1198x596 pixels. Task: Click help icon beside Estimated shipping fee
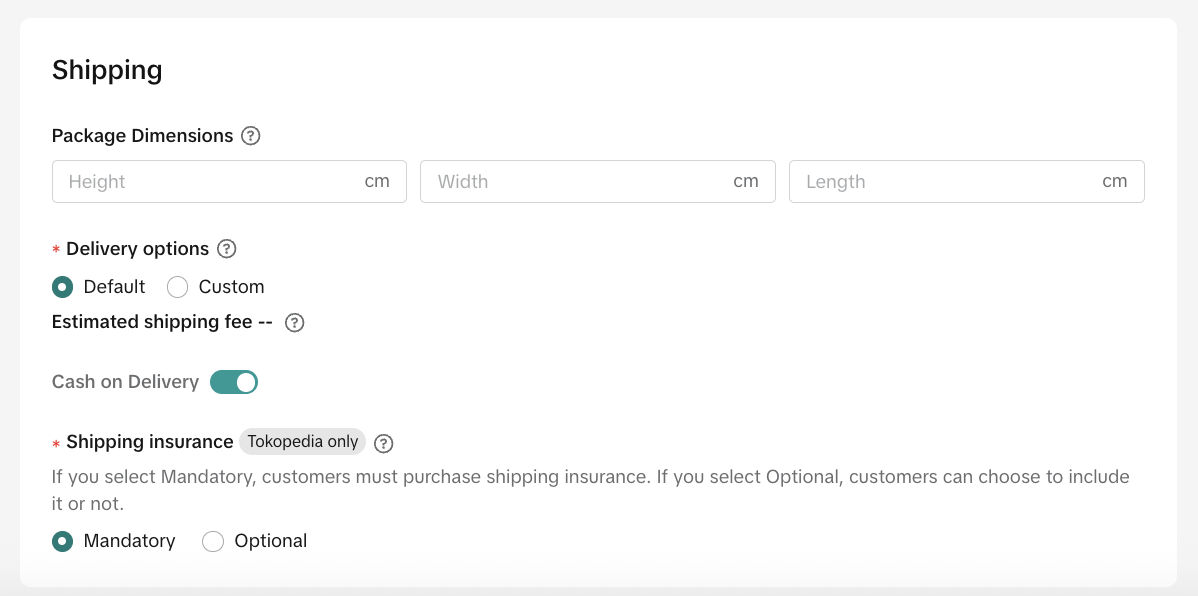pos(294,323)
